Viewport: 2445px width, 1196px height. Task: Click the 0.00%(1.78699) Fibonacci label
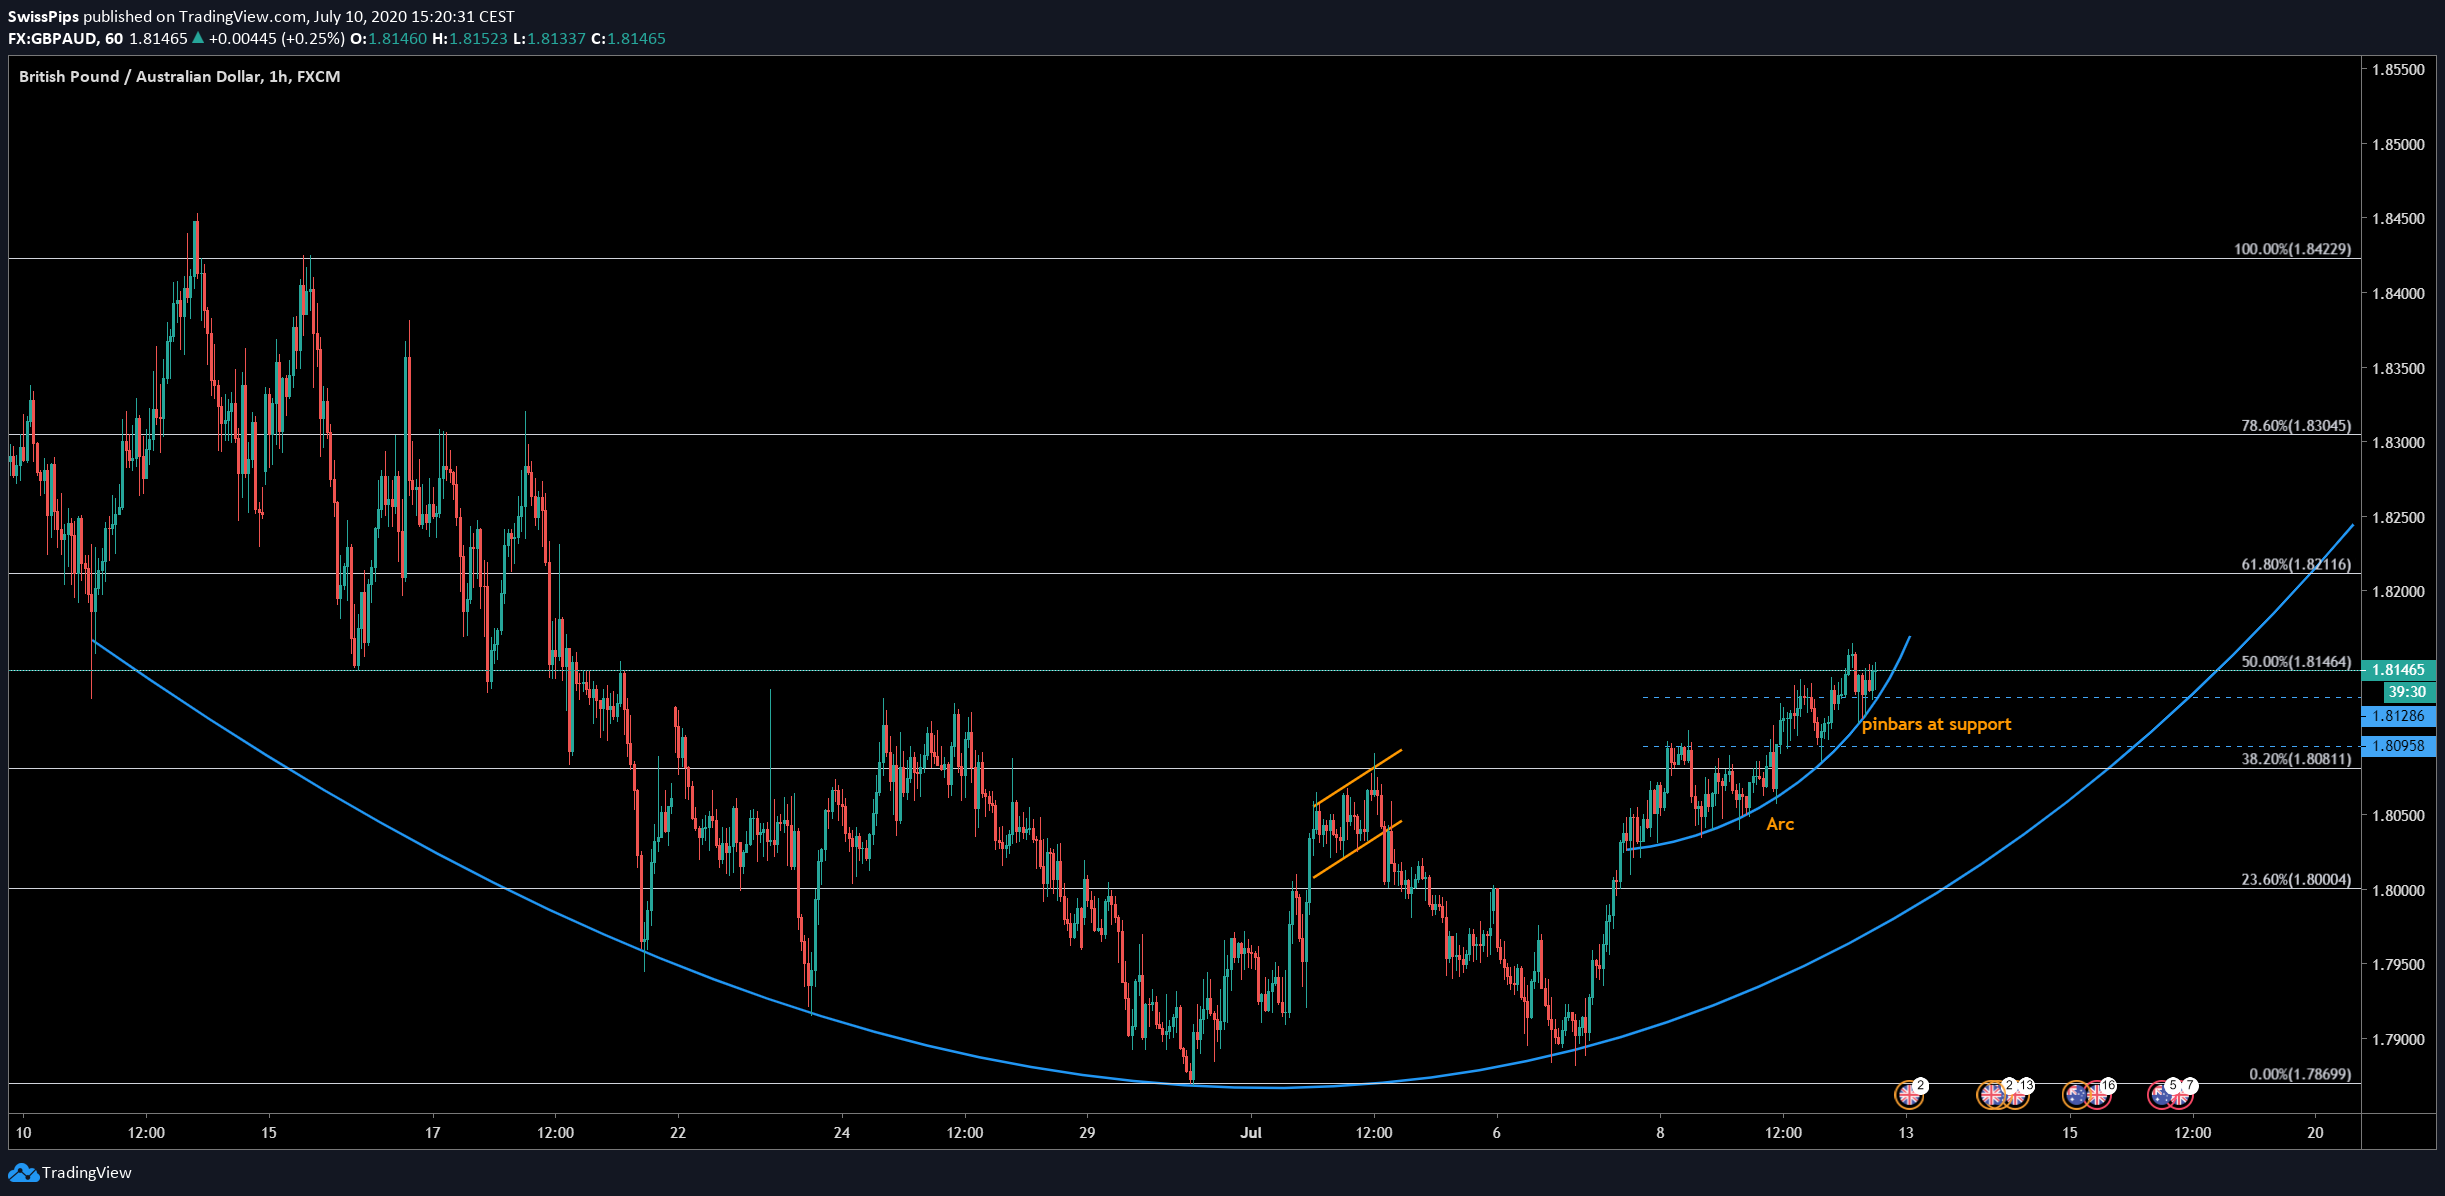click(2300, 1074)
